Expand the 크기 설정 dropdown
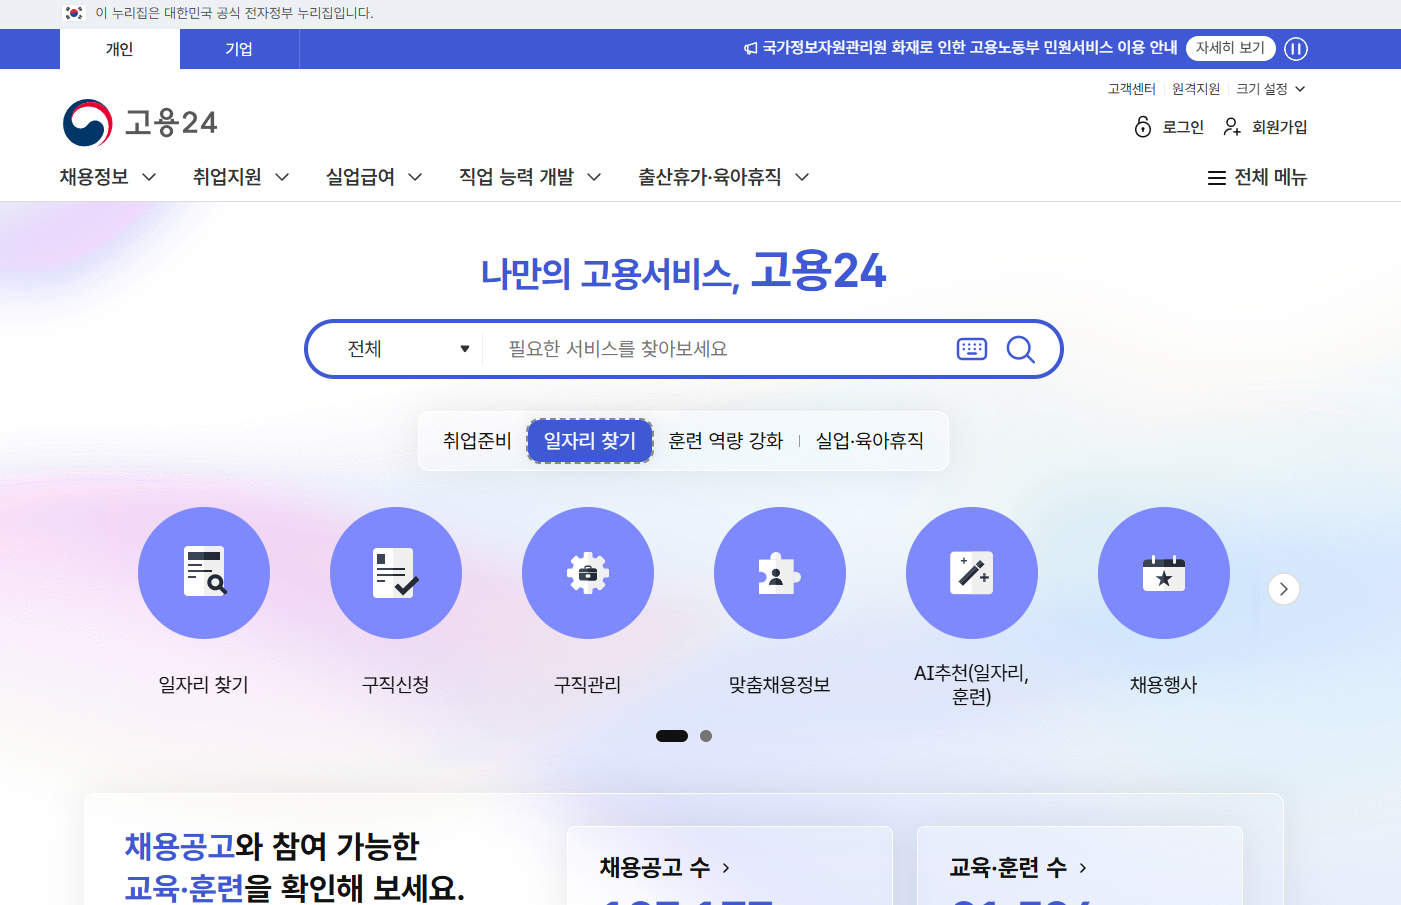Screen dimensions: 1401x905 pyautogui.click(x=1270, y=88)
